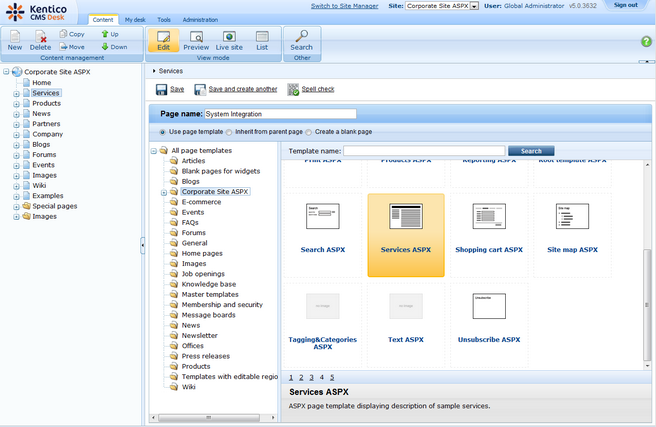
Task: Switch to the My desk tab
Action: point(134,20)
